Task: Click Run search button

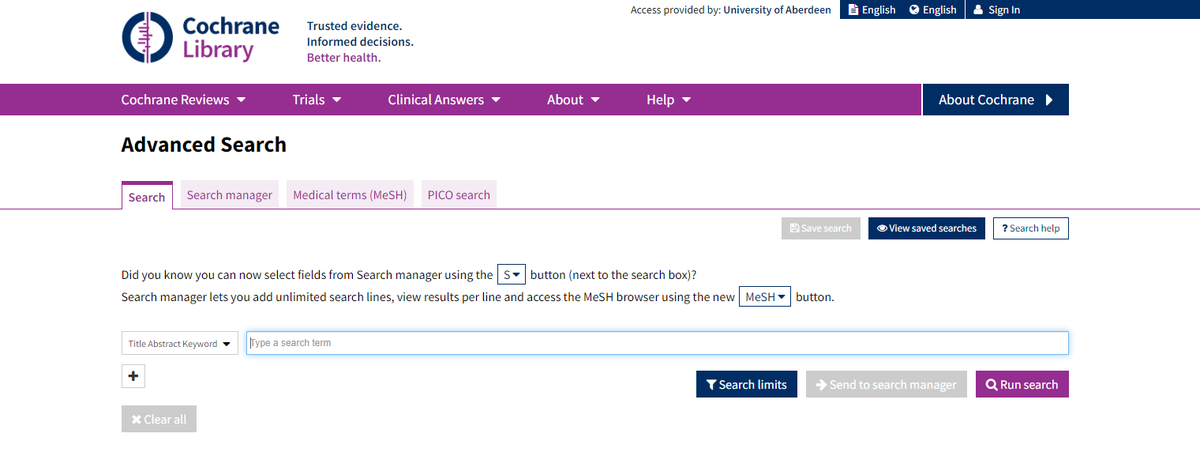Action: (1022, 384)
